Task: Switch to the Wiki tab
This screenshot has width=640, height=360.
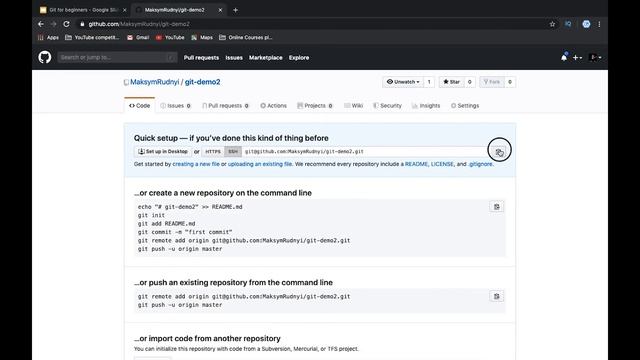Action: pos(353,106)
